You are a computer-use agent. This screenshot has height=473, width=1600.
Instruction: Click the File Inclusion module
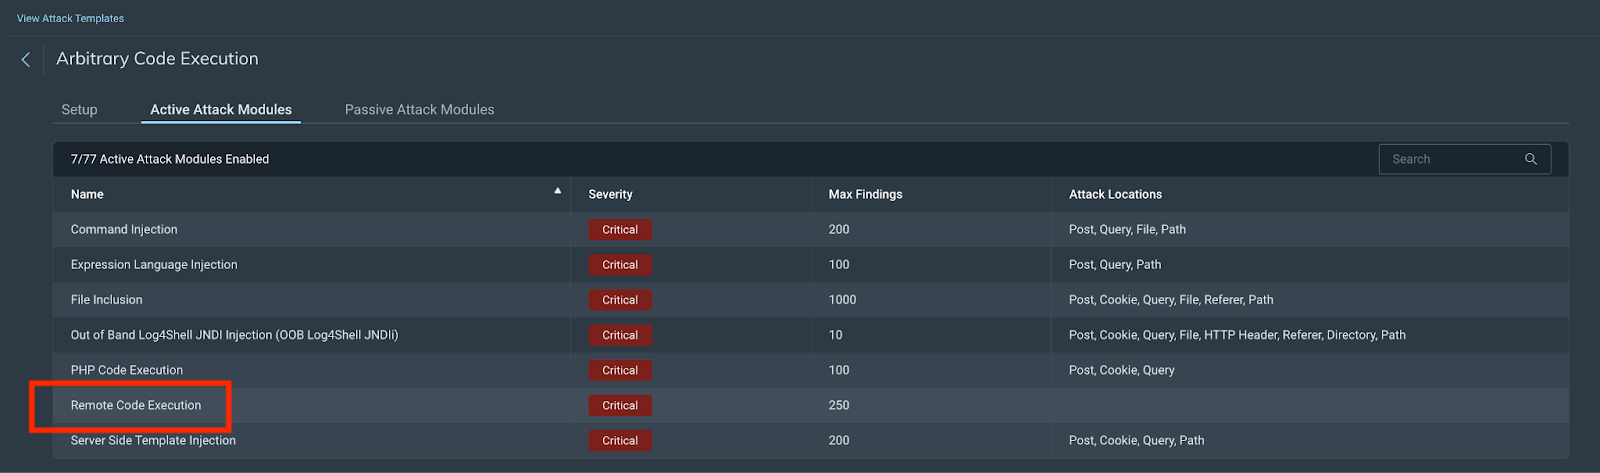click(106, 300)
